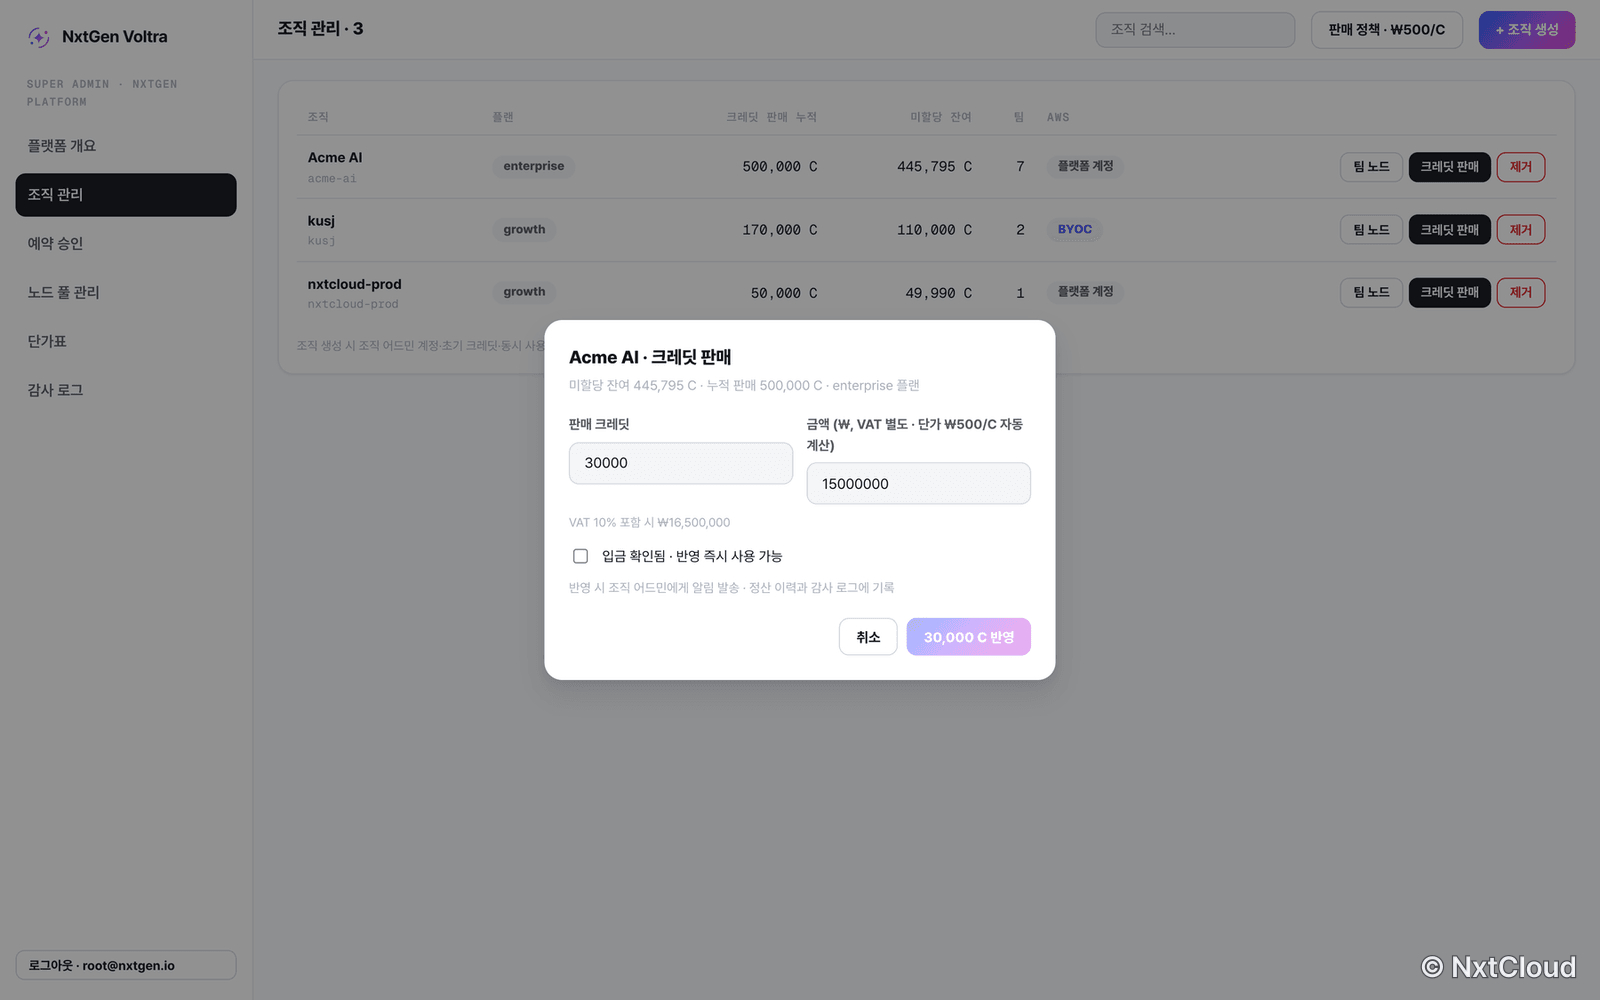The image size is (1600, 1000).
Task: Click the 170,000 C cumulative sales value
Action: (x=780, y=230)
